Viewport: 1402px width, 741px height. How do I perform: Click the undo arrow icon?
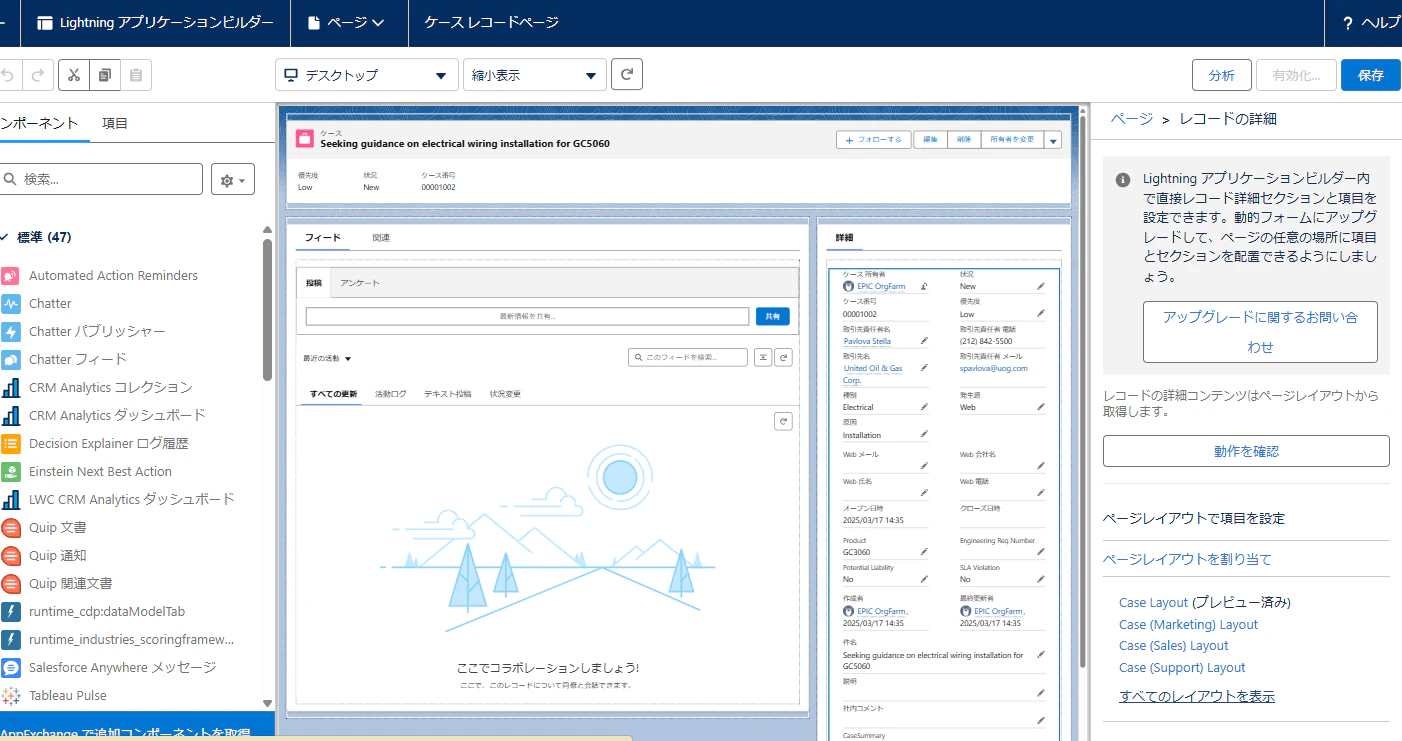pos(9,75)
